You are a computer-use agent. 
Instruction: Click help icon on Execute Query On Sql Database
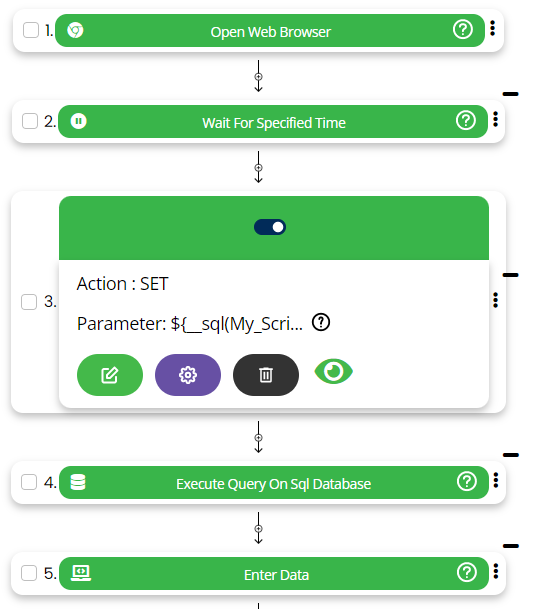click(467, 482)
